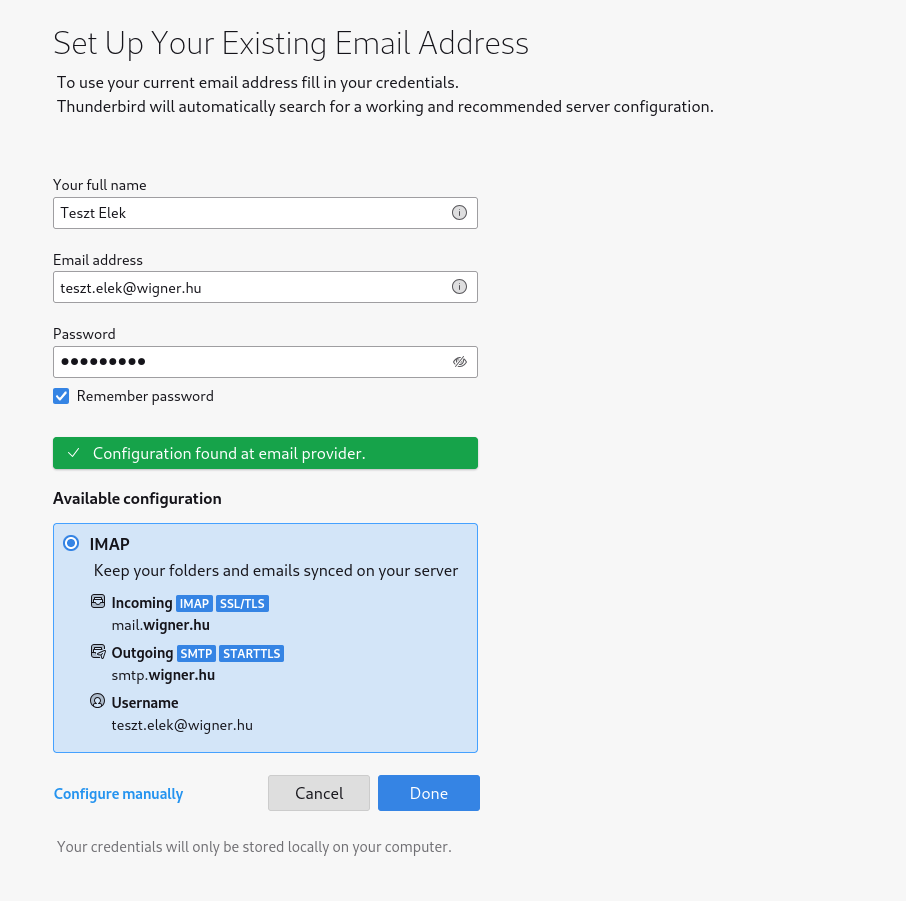Show password with the crossed-eye icon
The height and width of the screenshot is (901, 906).
[x=460, y=362]
